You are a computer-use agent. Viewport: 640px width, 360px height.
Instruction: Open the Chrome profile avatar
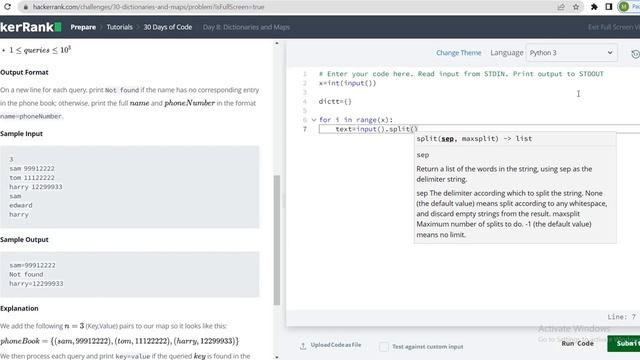(623, 7)
